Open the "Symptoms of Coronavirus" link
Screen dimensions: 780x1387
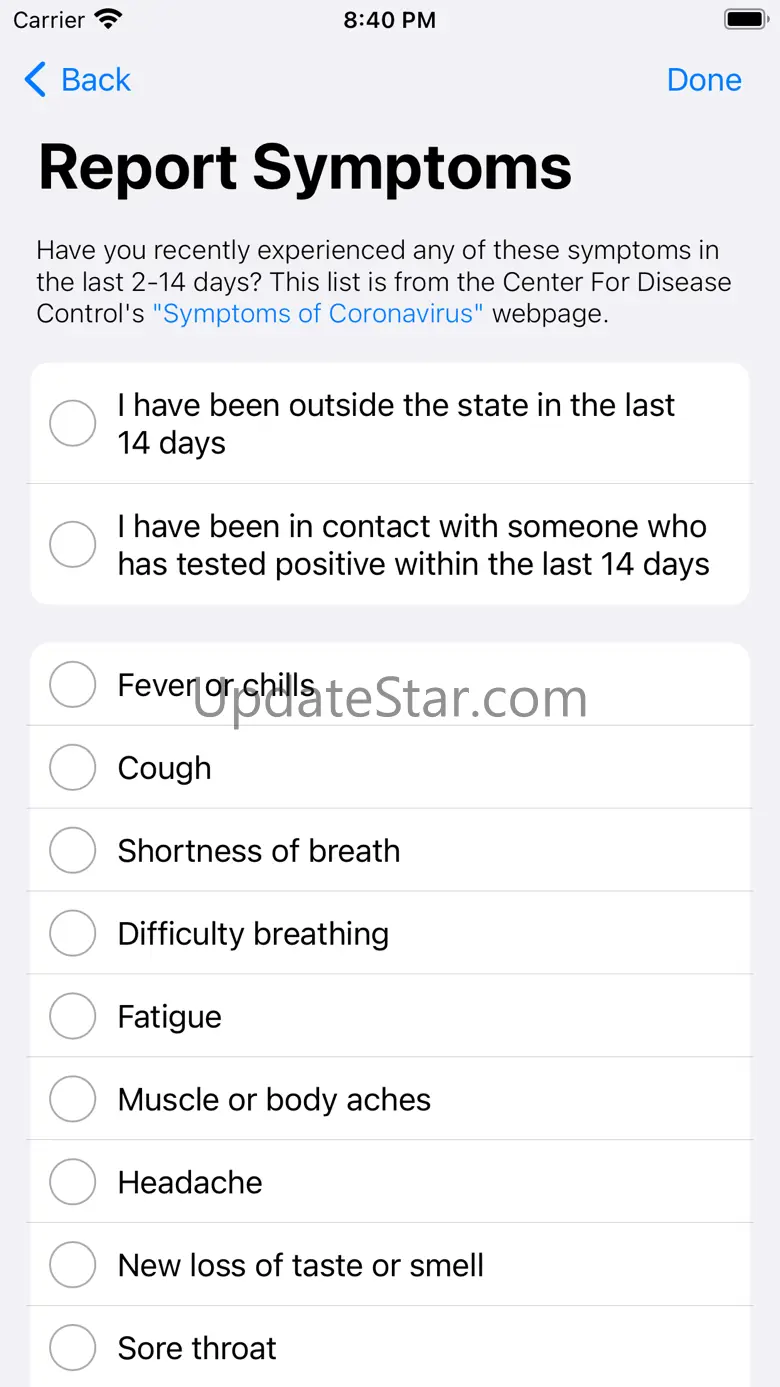click(318, 313)
